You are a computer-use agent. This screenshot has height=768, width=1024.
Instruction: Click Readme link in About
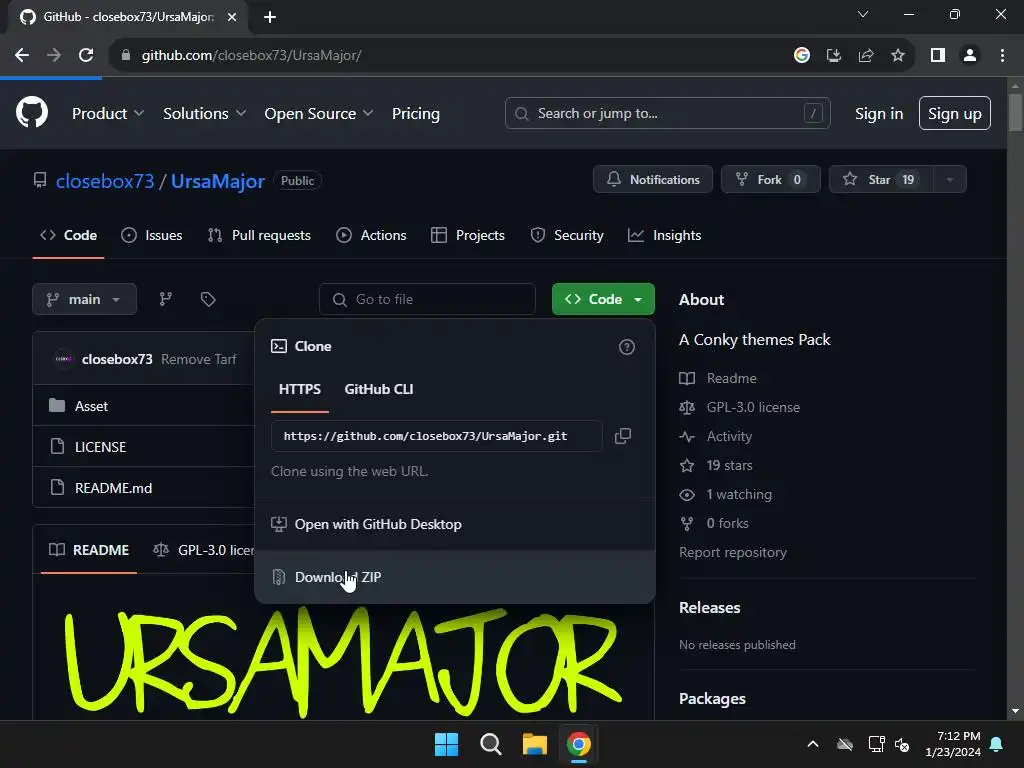731,378
